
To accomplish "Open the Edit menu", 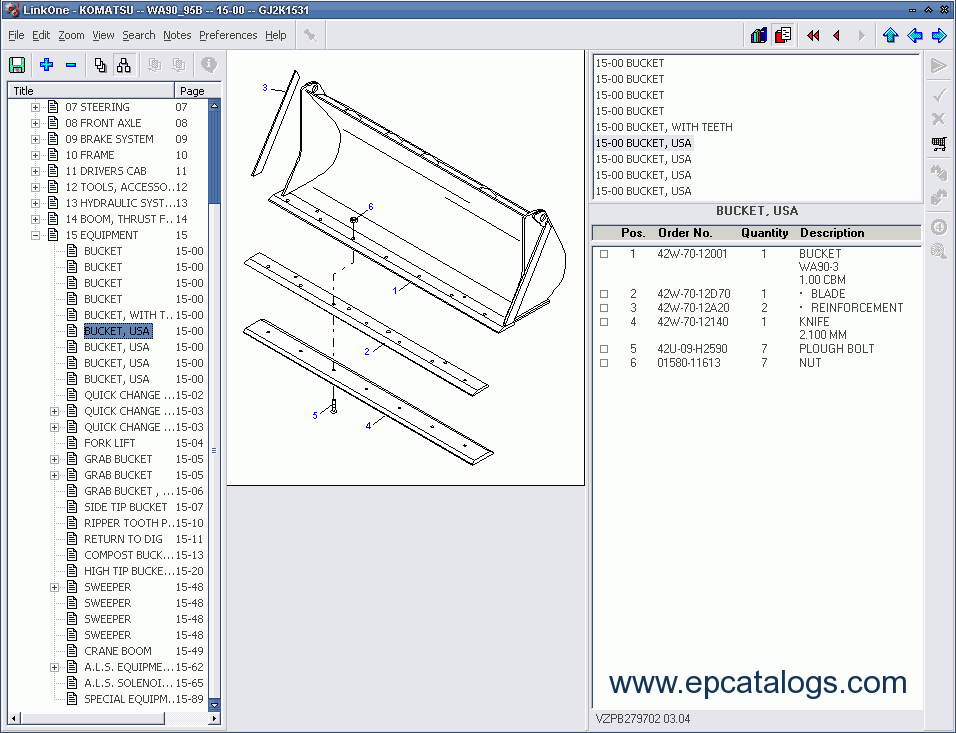I will pos(41,35).
